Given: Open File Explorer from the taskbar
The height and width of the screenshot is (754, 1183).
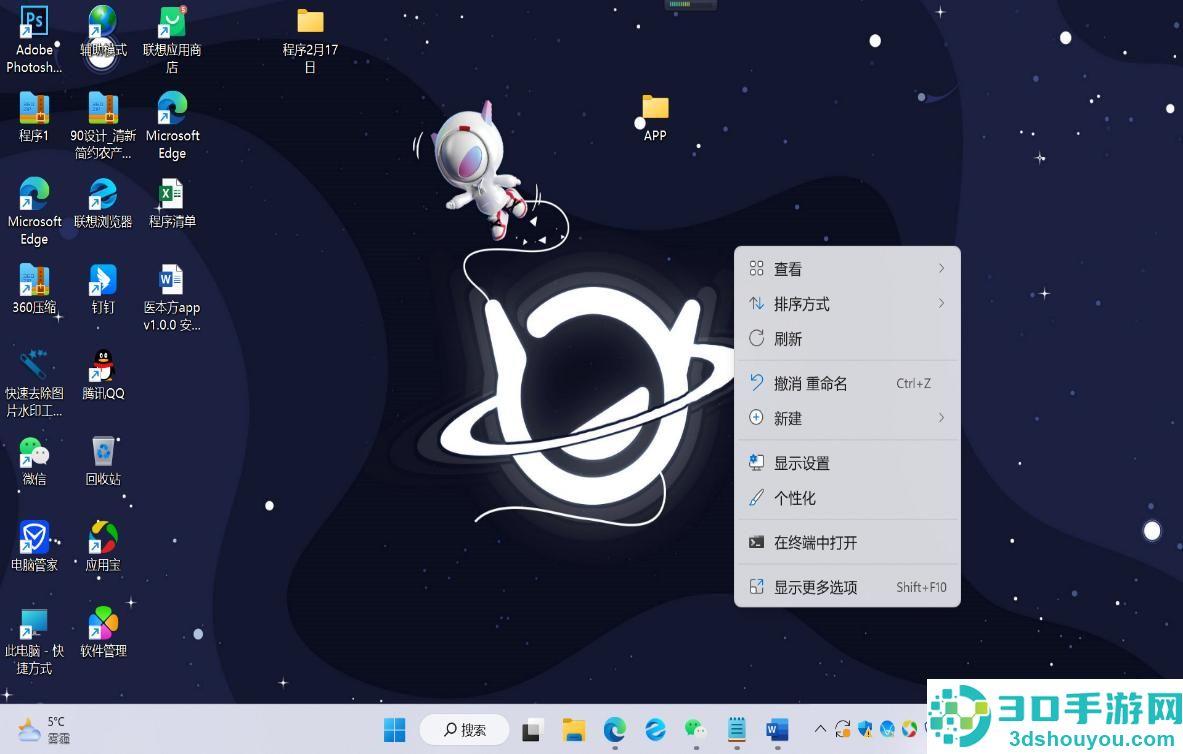Looking at the screenshot, I should click(x=573, y=730).
